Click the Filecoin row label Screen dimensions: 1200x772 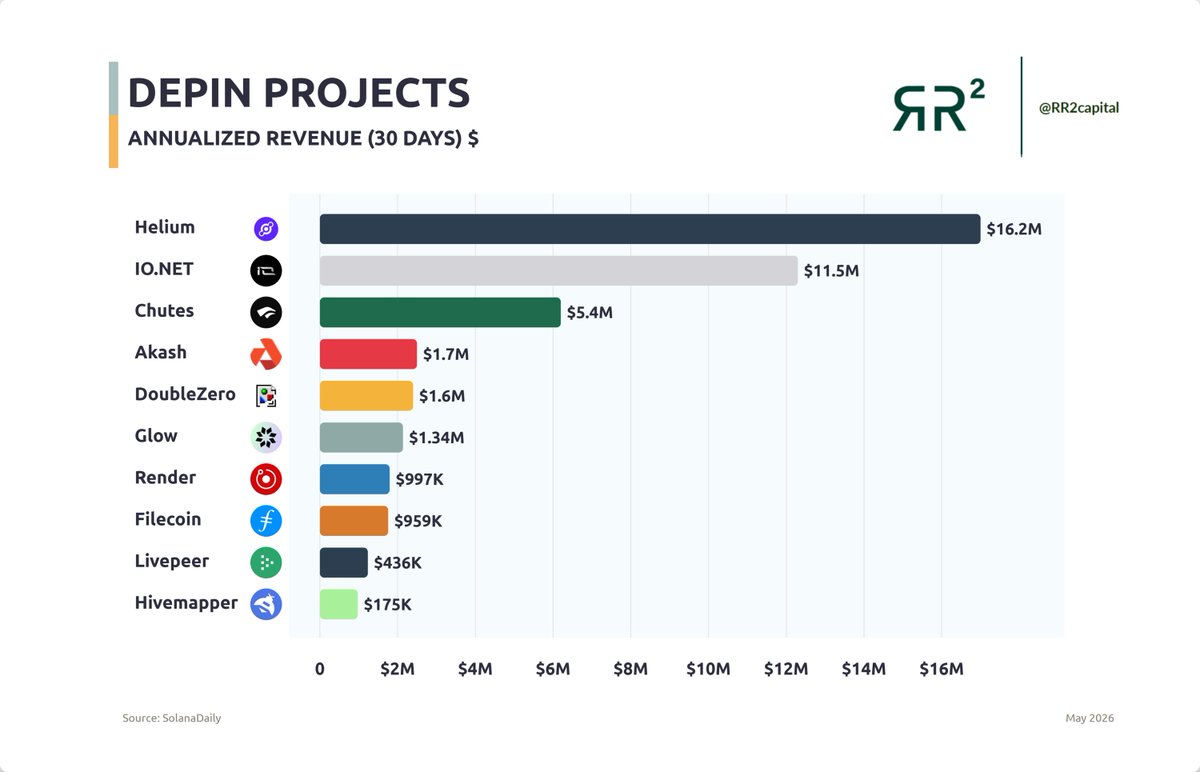pos(168,519)
